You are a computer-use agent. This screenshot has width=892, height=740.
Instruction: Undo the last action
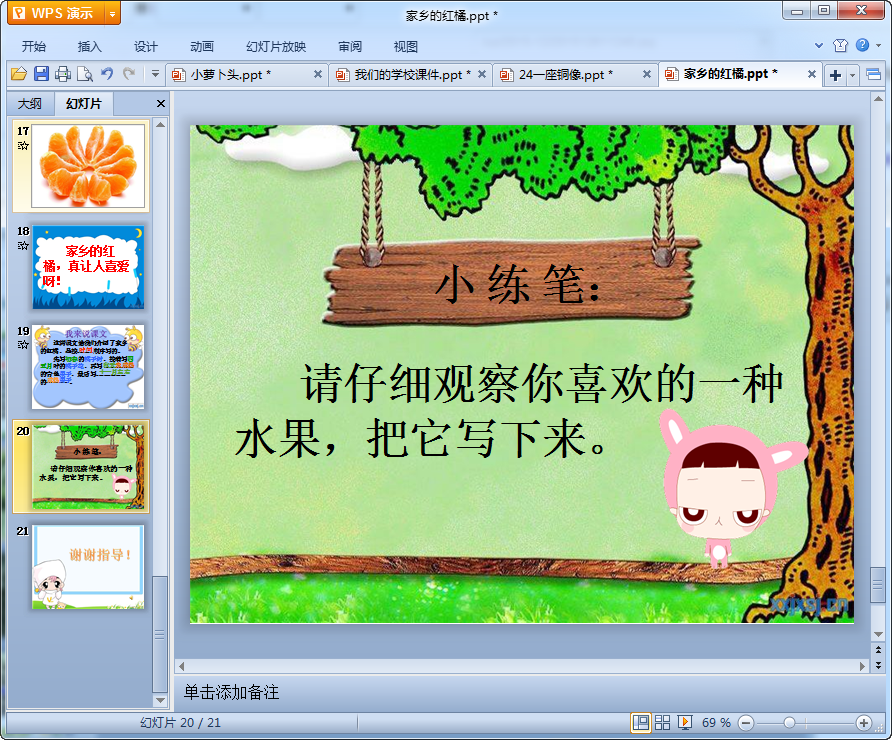click(107, 74)
